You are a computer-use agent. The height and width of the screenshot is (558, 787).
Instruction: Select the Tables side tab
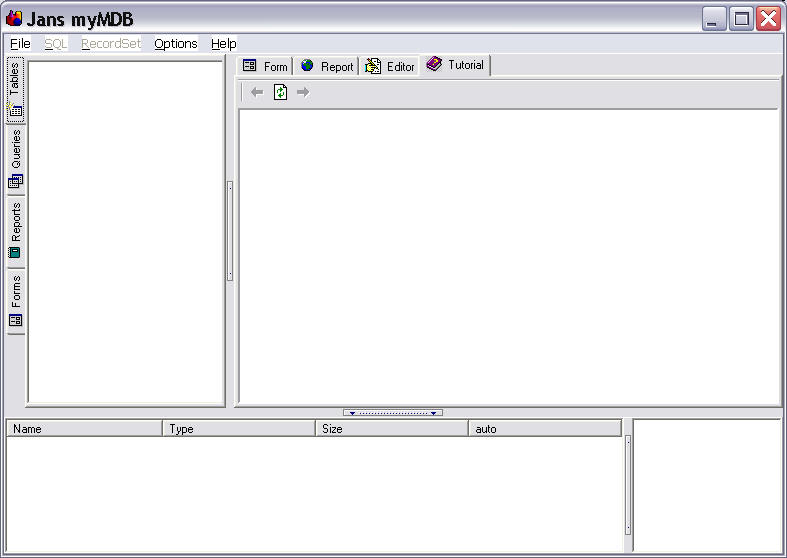point(16,89)
